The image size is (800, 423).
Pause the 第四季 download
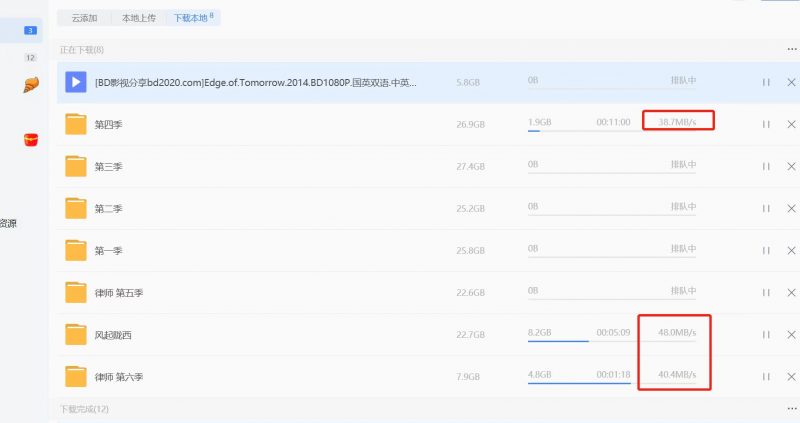pyautogui.click(x=766, y=124)
